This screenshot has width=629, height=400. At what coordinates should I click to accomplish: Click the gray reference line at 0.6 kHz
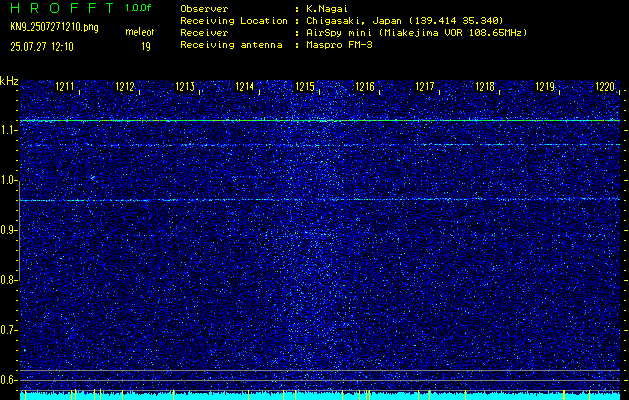pos(320,380)
